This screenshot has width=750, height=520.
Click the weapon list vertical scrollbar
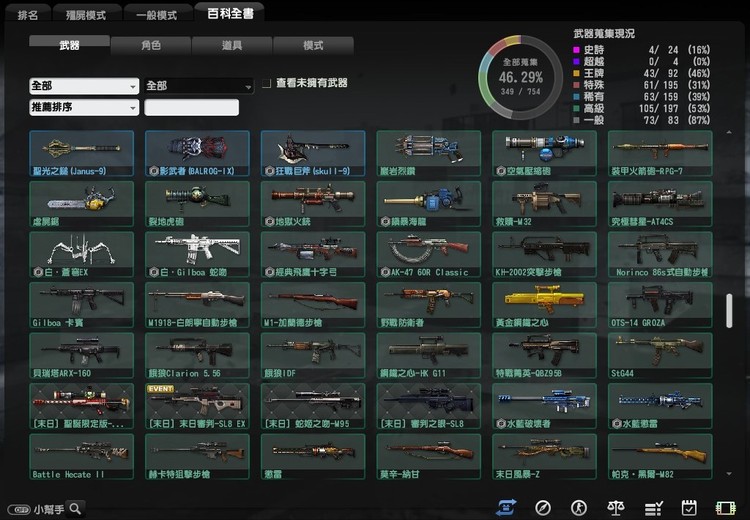(728, 311)
